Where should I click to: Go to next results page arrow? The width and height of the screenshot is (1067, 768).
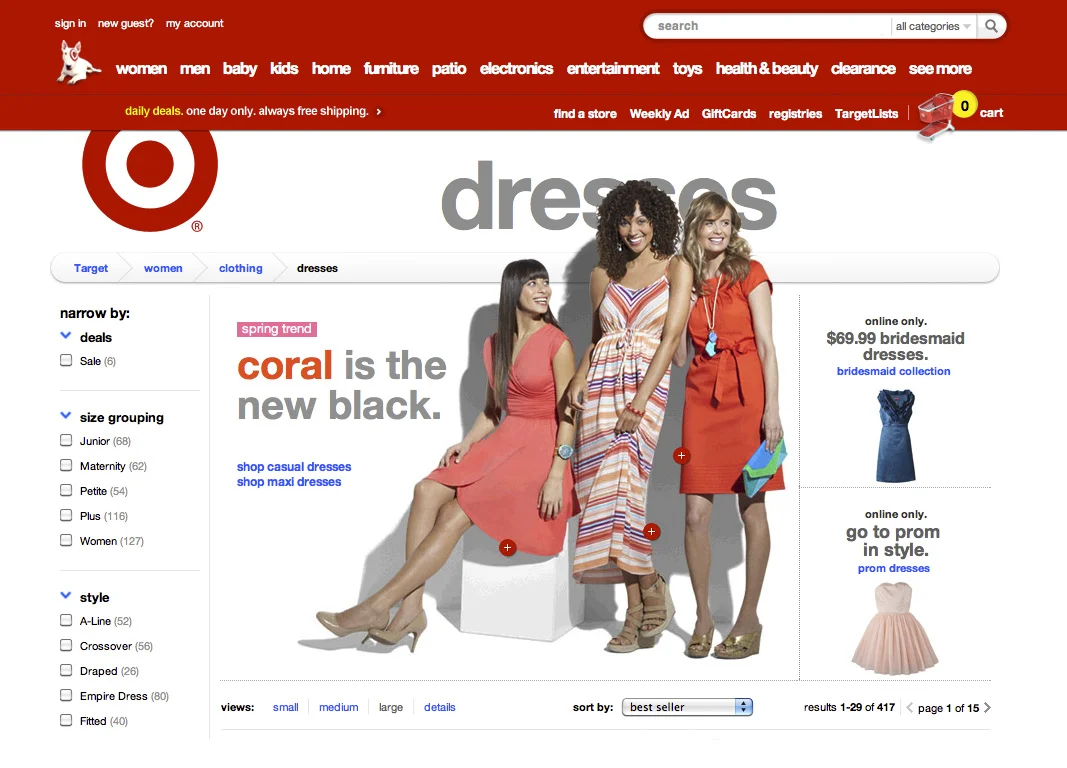point(987,707)
